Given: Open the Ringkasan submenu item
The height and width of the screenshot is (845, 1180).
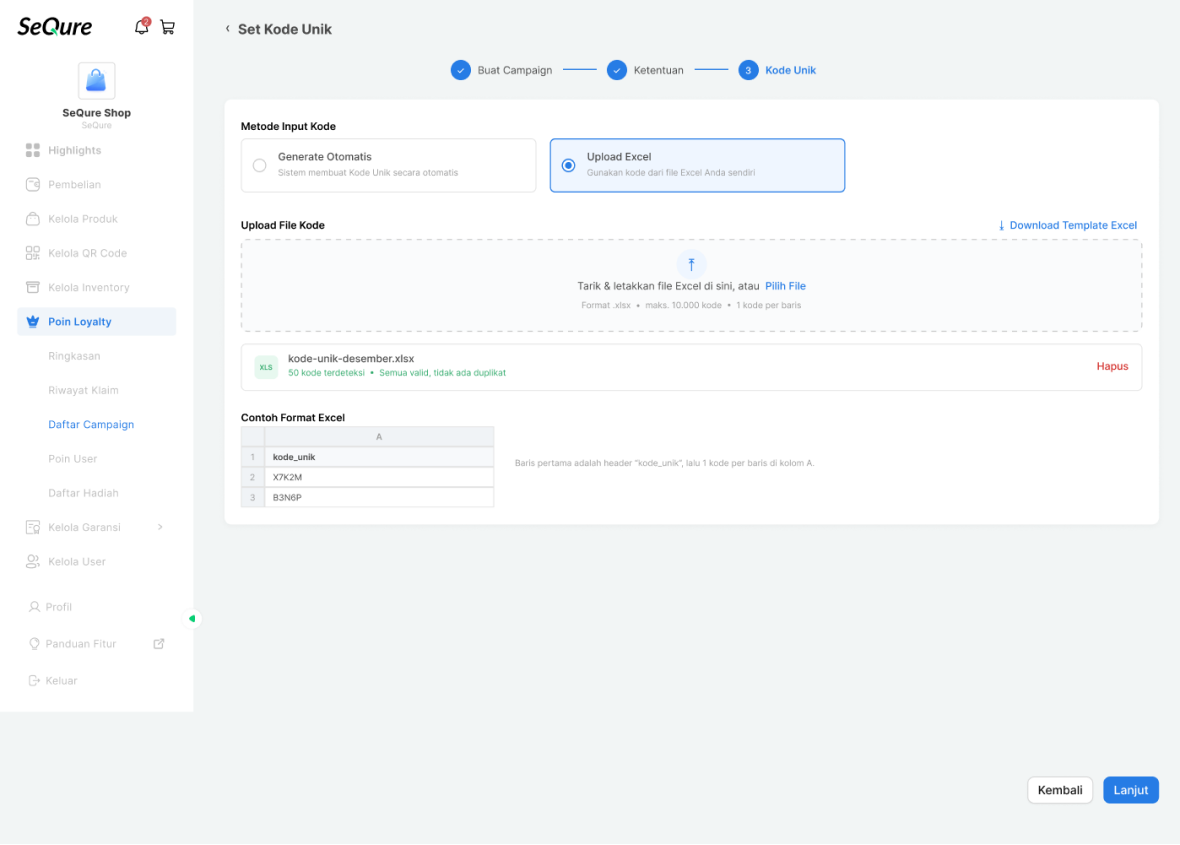Looking at the screenshot, I should (75, 356).
